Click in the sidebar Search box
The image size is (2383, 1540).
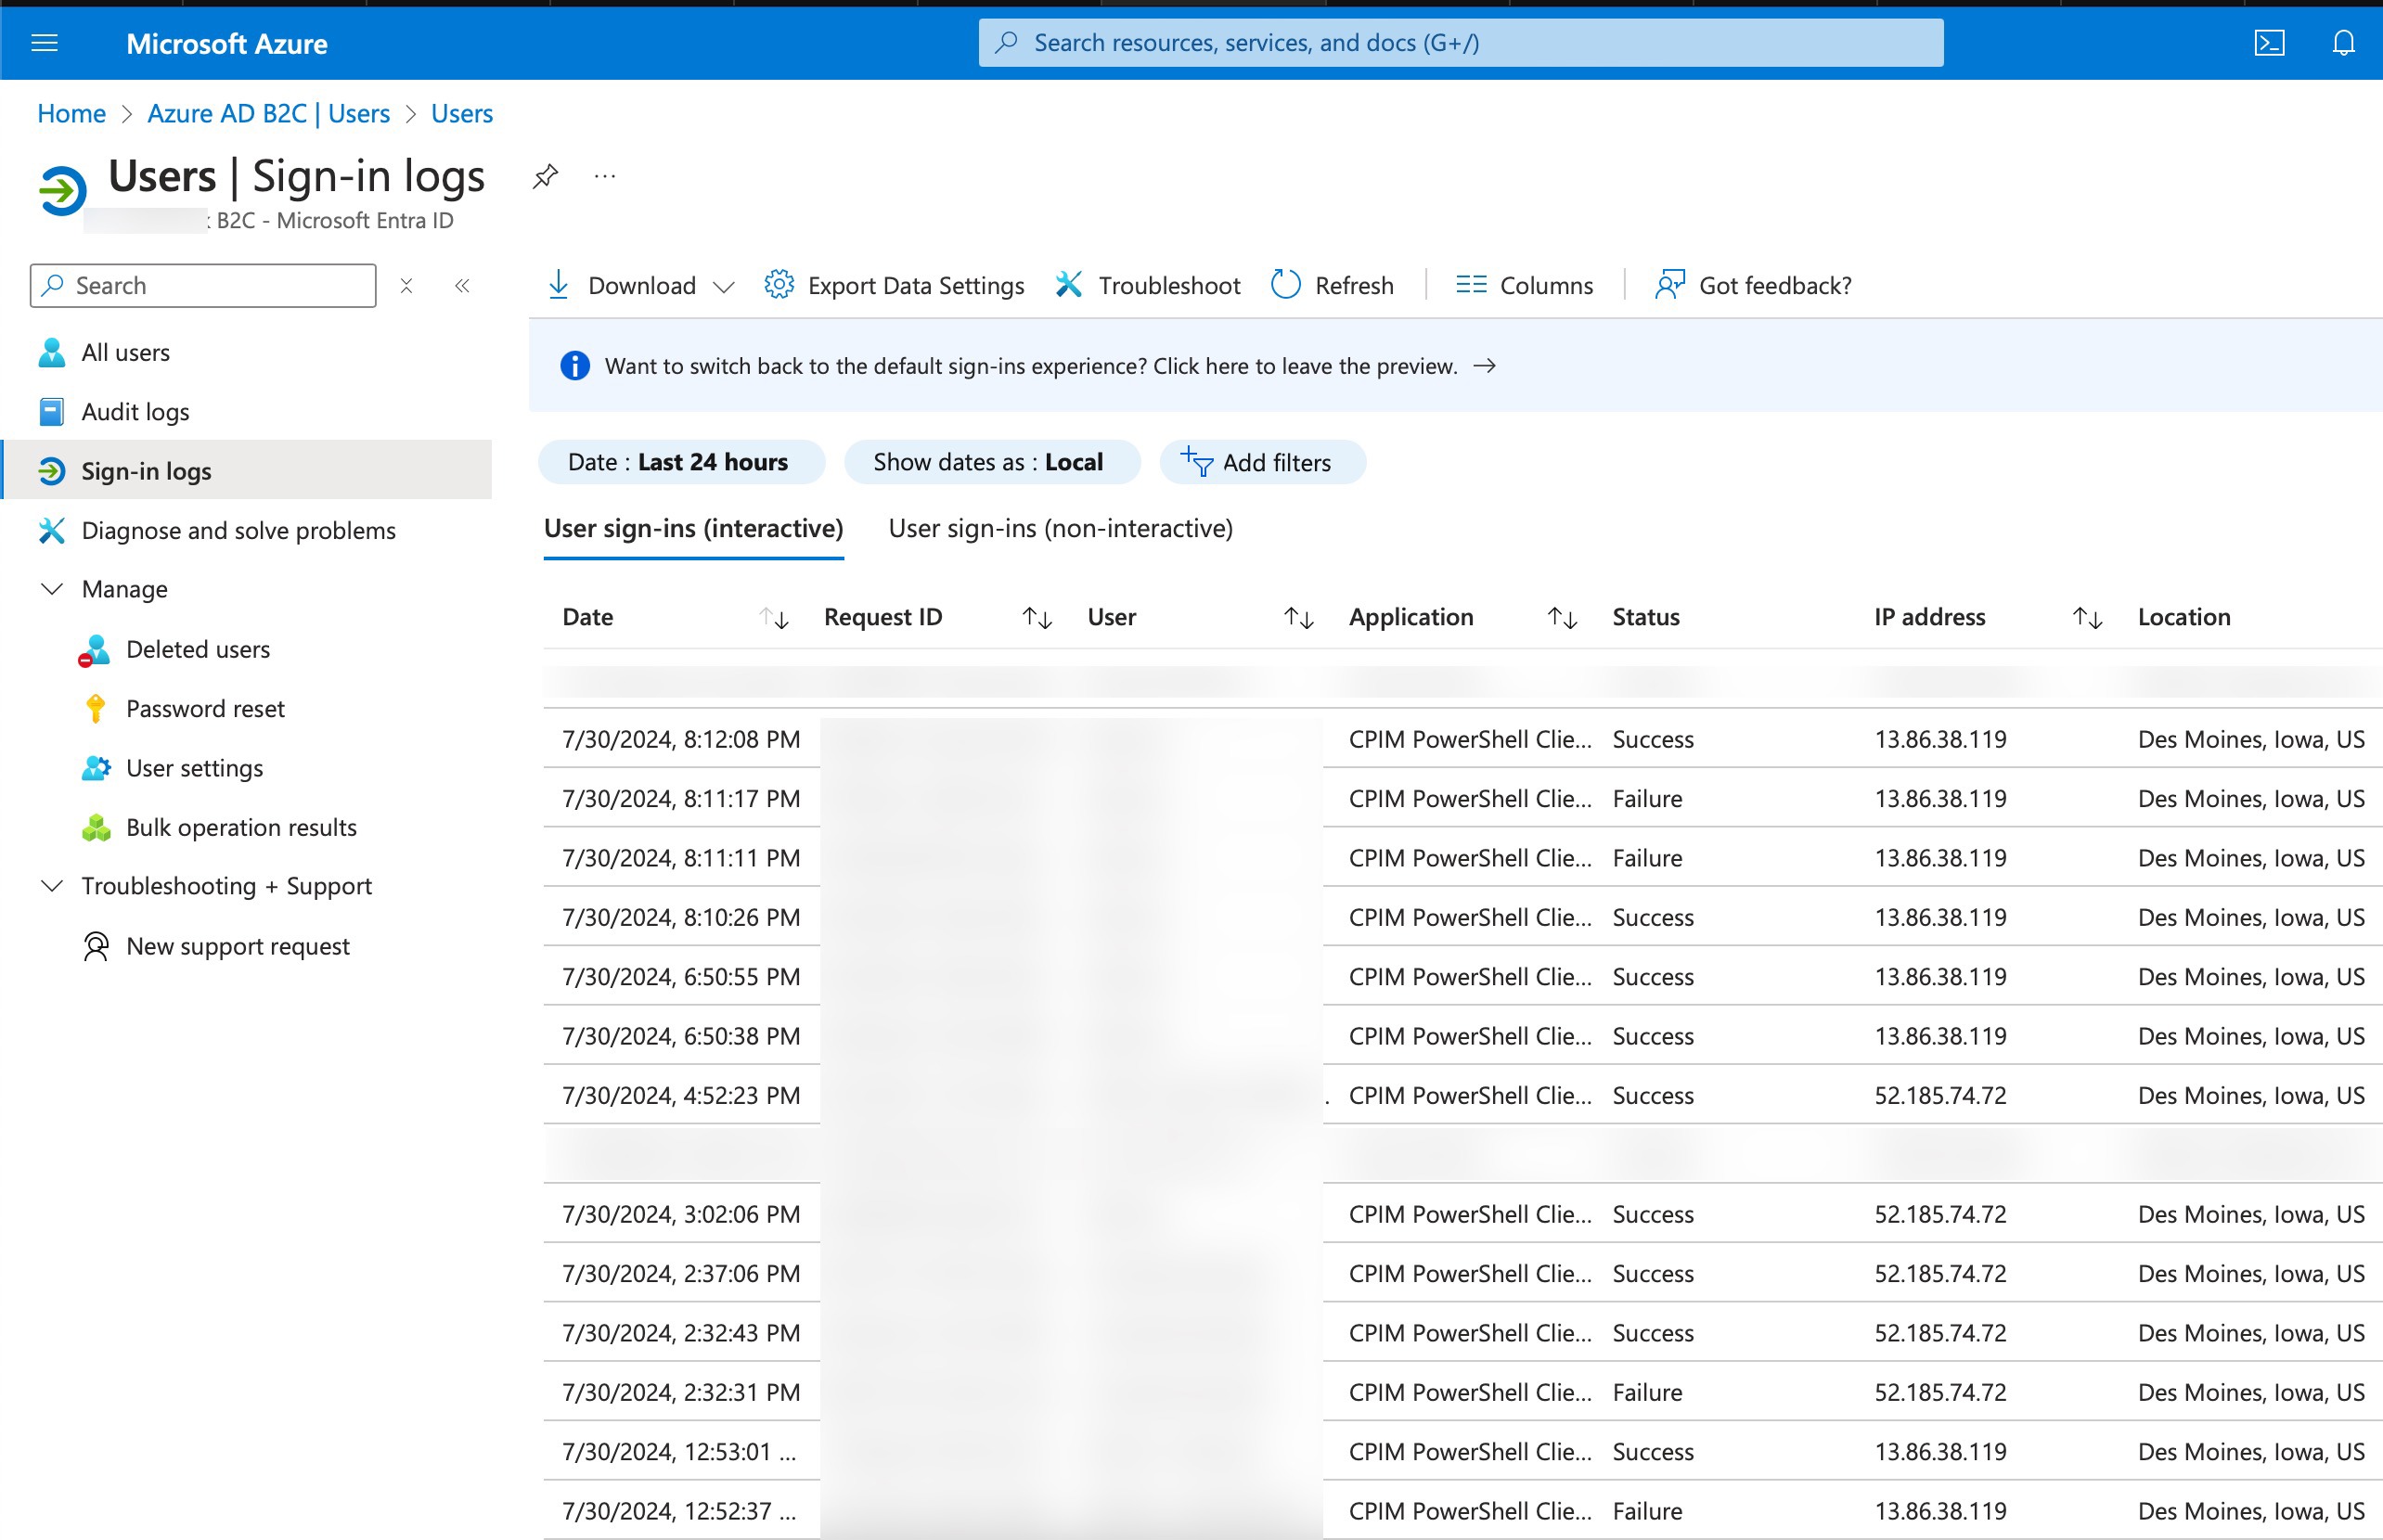point(204,286)
